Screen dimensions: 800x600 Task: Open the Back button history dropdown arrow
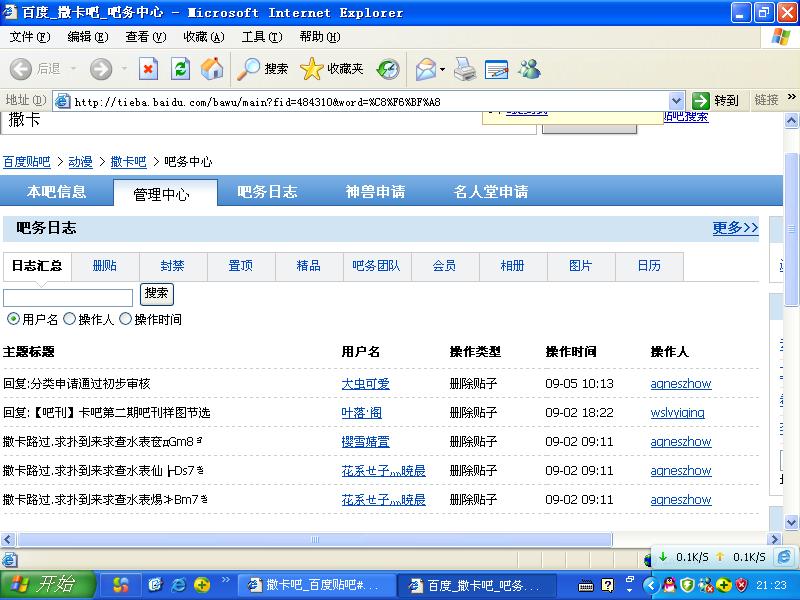click(73, 69)
